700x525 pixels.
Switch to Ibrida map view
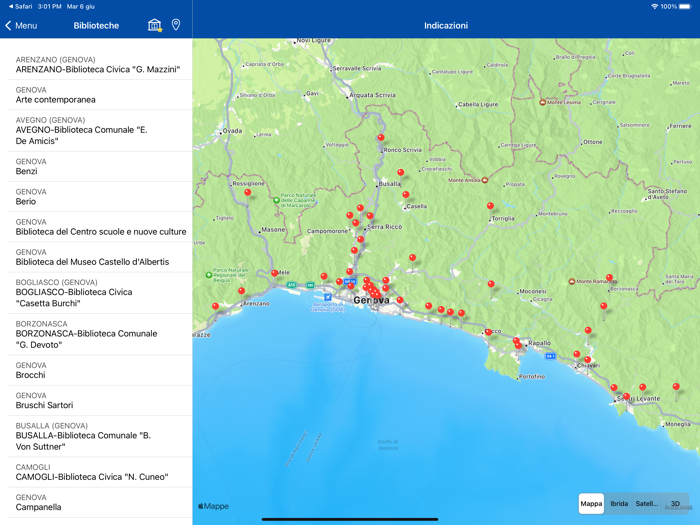tap(619, 504)
